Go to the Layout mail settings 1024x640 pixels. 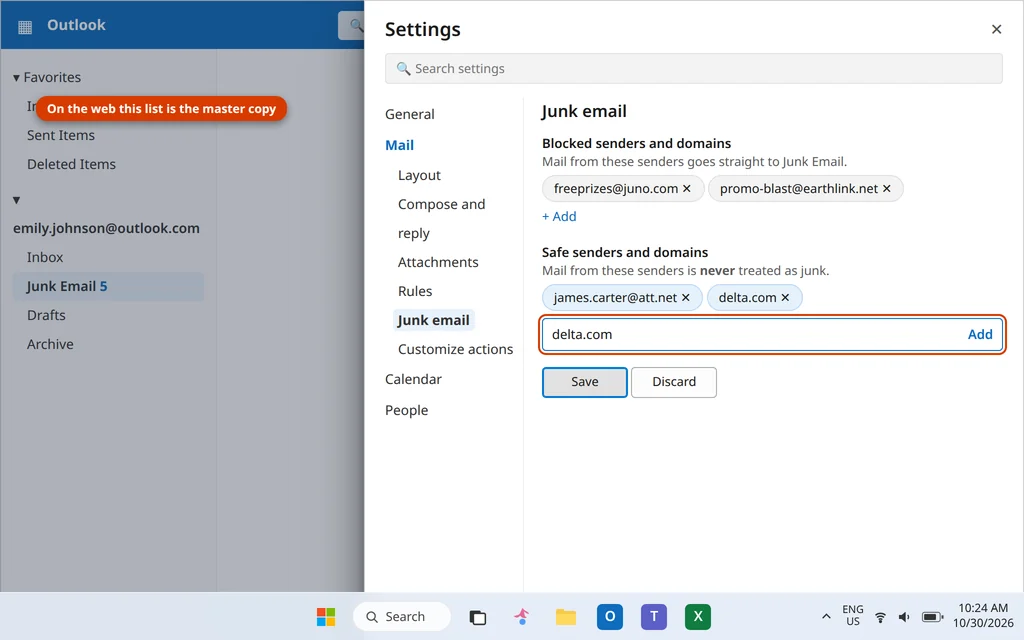419,176
